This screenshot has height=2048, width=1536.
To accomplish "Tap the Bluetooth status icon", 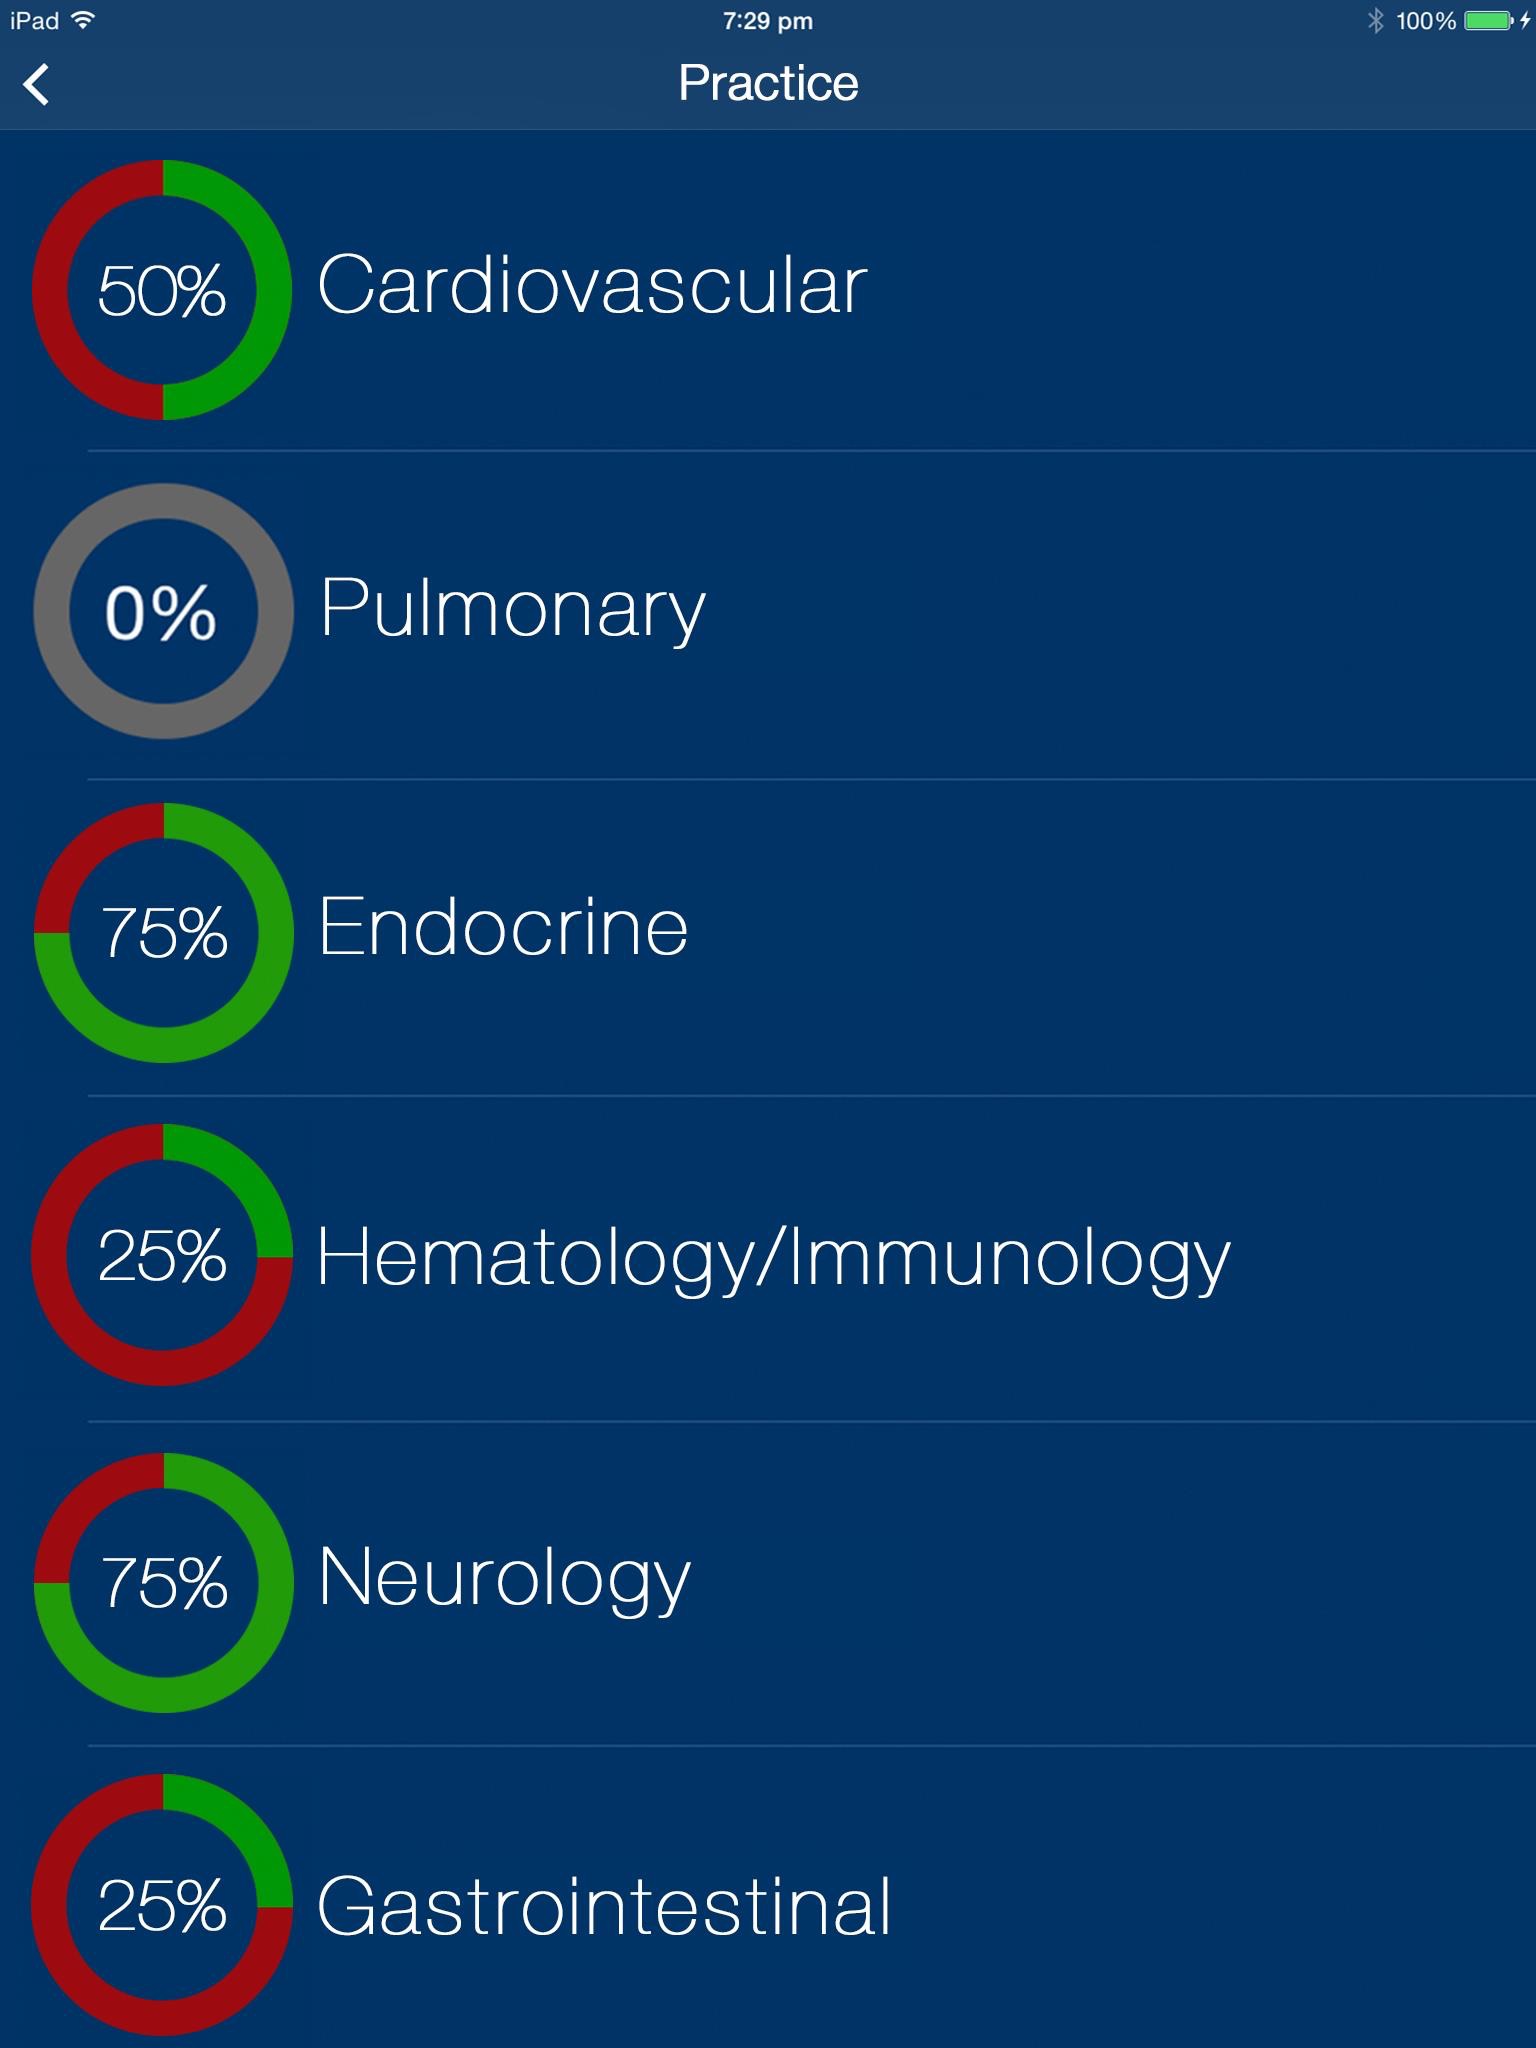I will coord(1376,21).
